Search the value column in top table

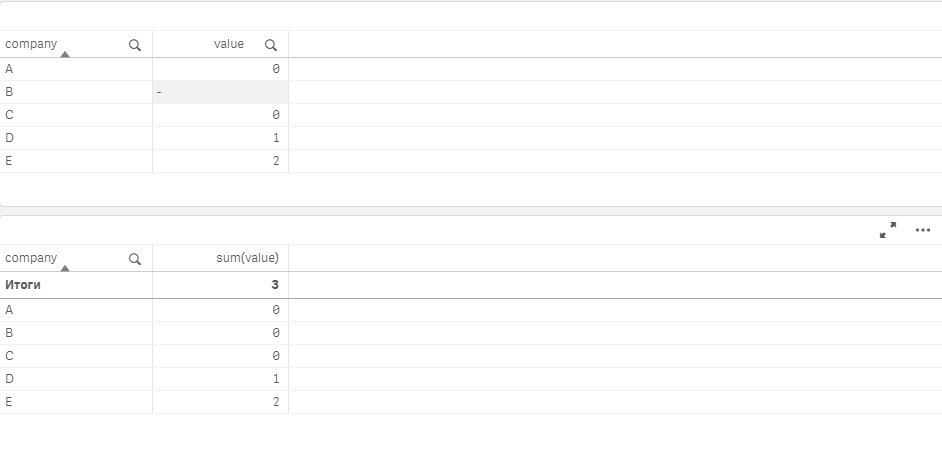click(271, 45)
